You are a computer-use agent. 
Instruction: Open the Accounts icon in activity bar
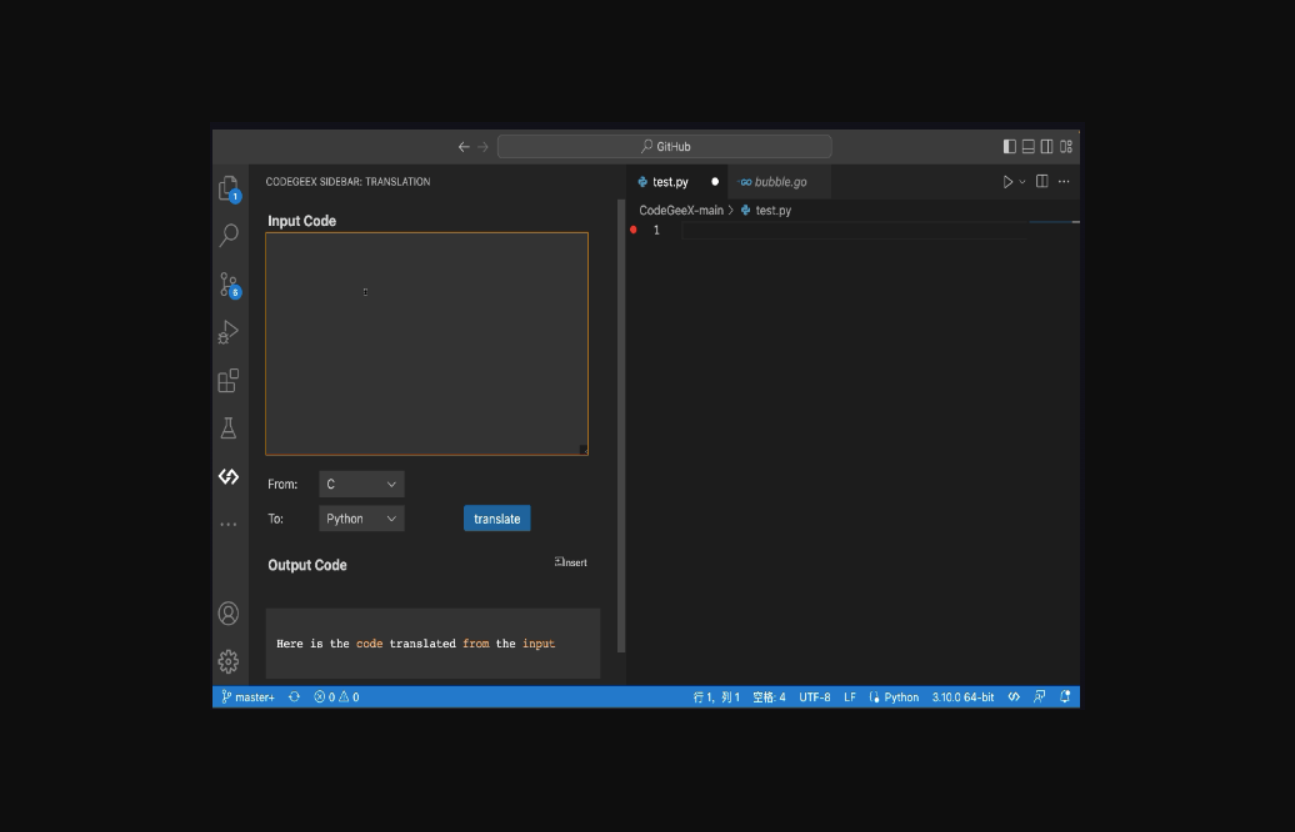(229, 613)
